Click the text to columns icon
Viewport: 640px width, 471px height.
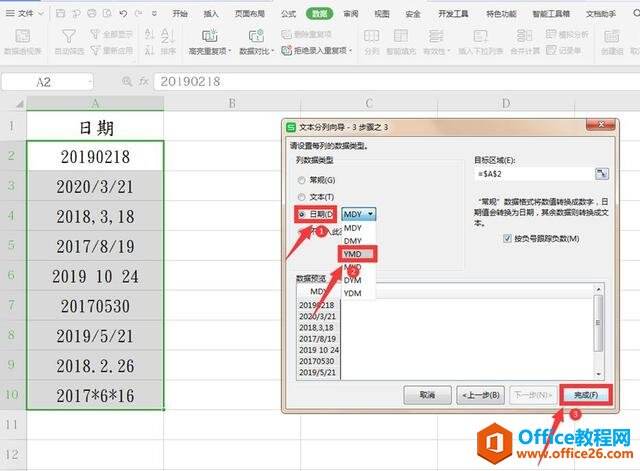371,36
